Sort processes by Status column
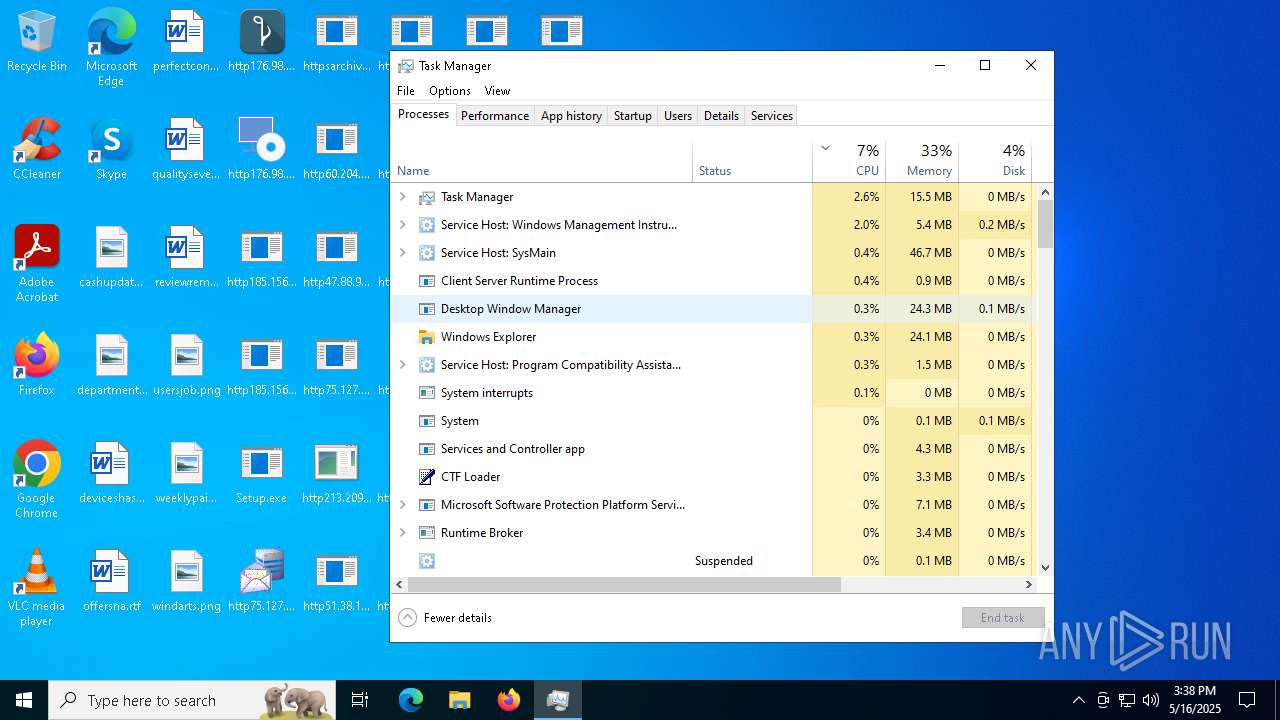Screen dimensions: 1280x720 coord(752,162)
